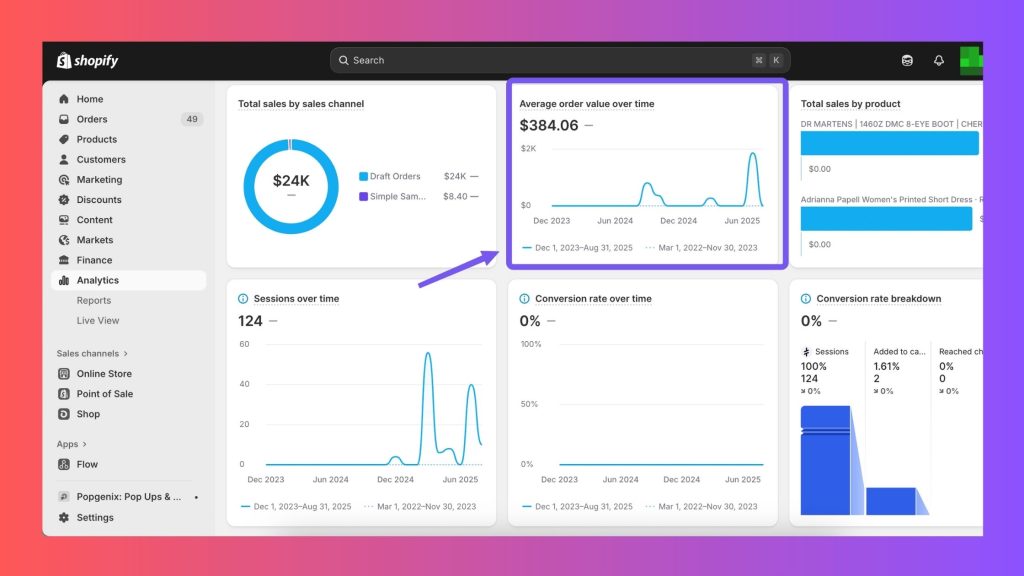
Task: Open Sessions over time report
Action: tap(296, 298)
